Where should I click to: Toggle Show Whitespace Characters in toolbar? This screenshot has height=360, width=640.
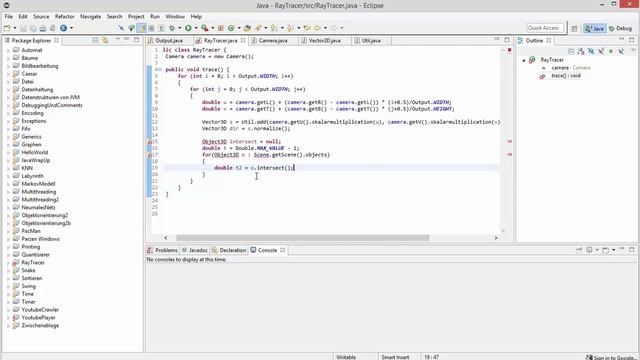coord(162,28)
